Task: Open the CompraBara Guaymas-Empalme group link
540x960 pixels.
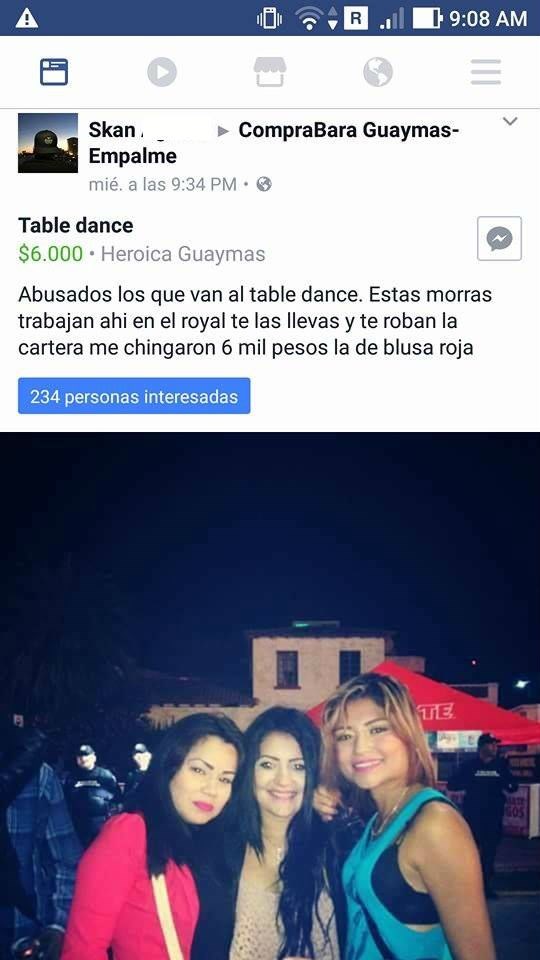Action: (274, 143)
